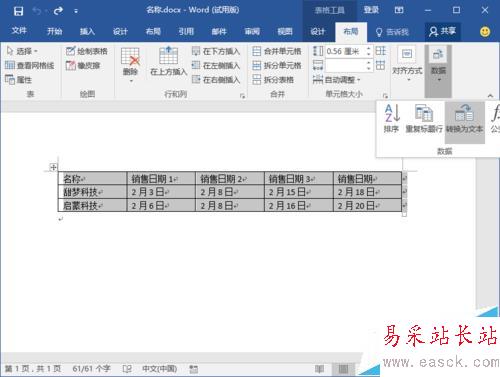Click the distribute columns icon
The height and width of the screenshot is (377, 500).
pos(381,65)
